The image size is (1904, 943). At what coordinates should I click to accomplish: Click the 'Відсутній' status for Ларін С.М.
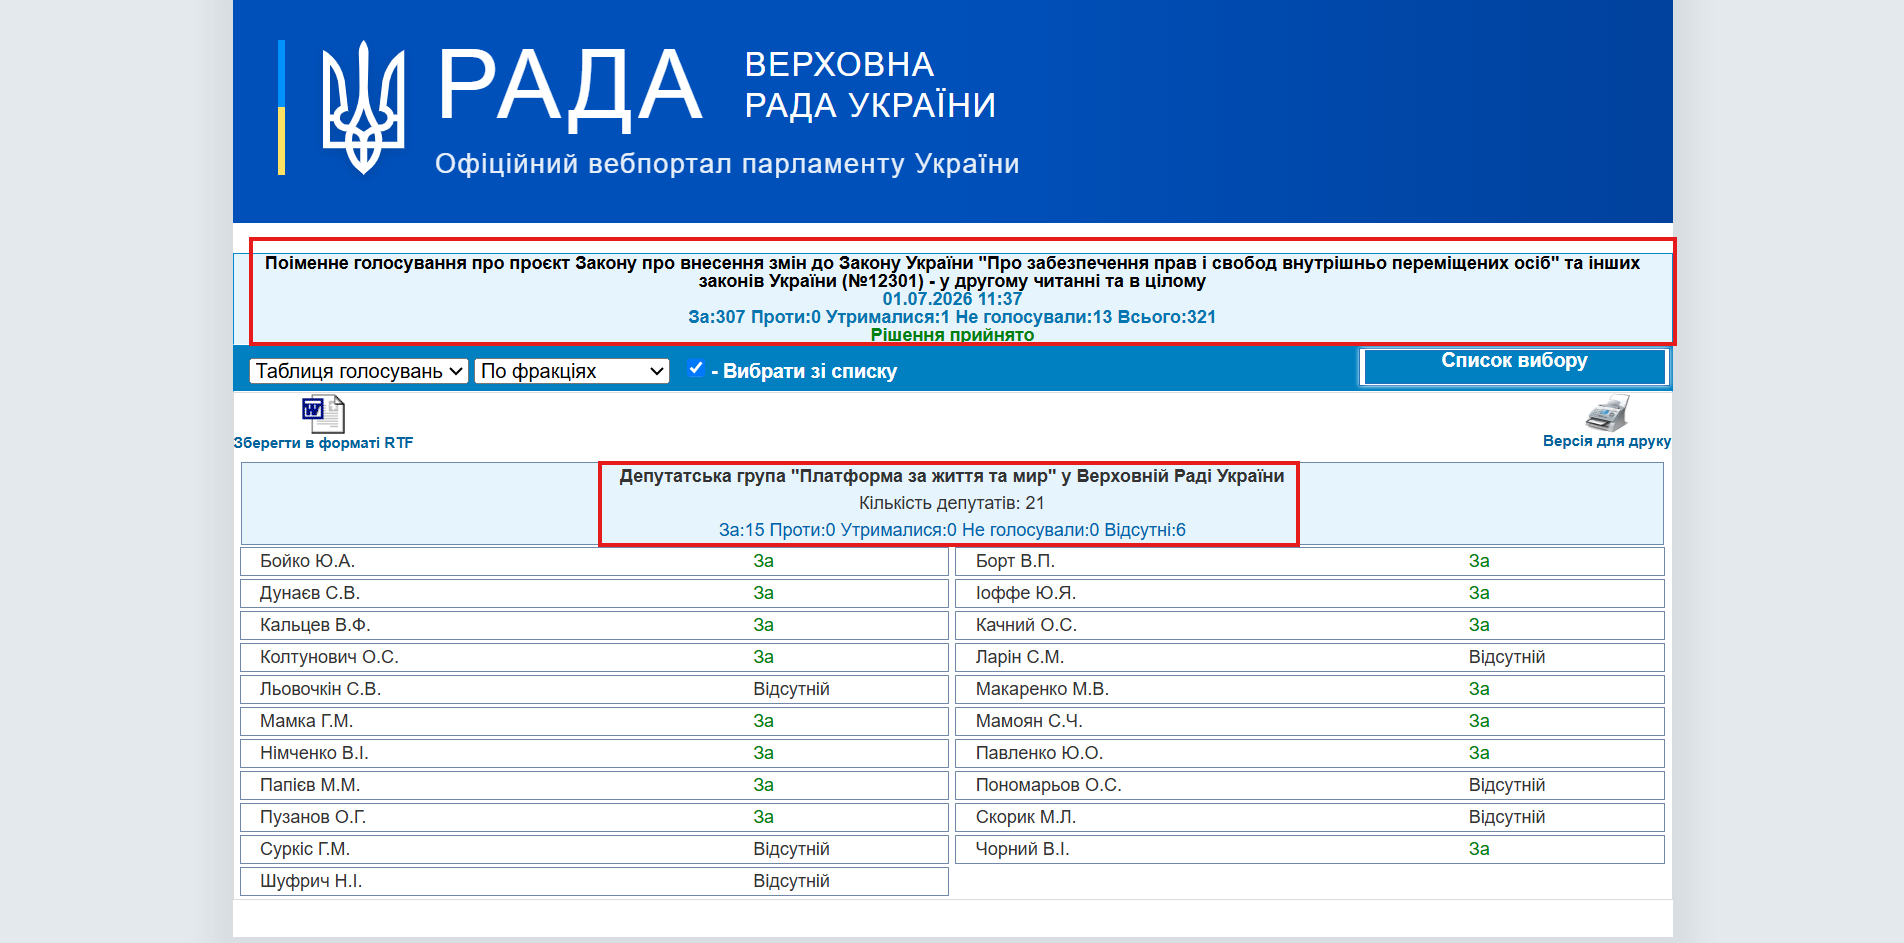click(1507, 657)
